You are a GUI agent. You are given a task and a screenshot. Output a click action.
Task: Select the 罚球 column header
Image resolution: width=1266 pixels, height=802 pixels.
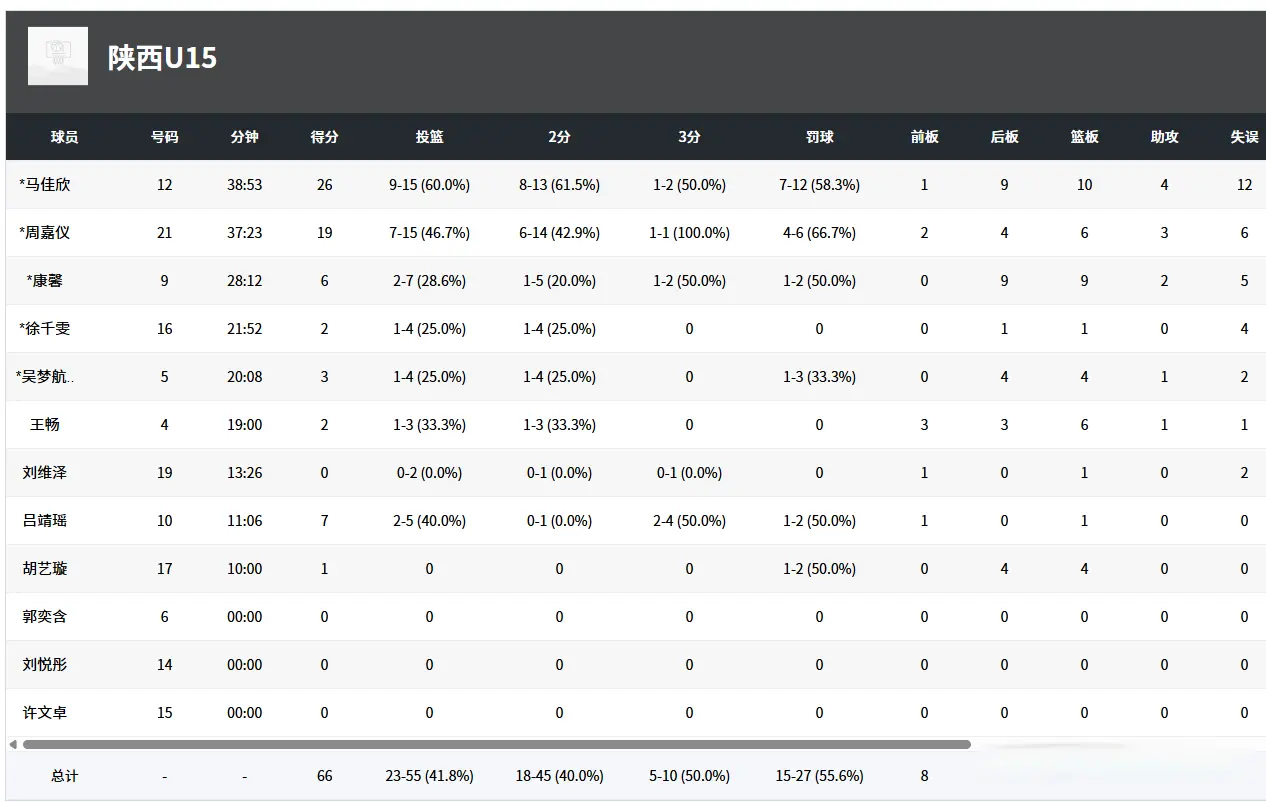pyautogui.click(x=819, y=137)
